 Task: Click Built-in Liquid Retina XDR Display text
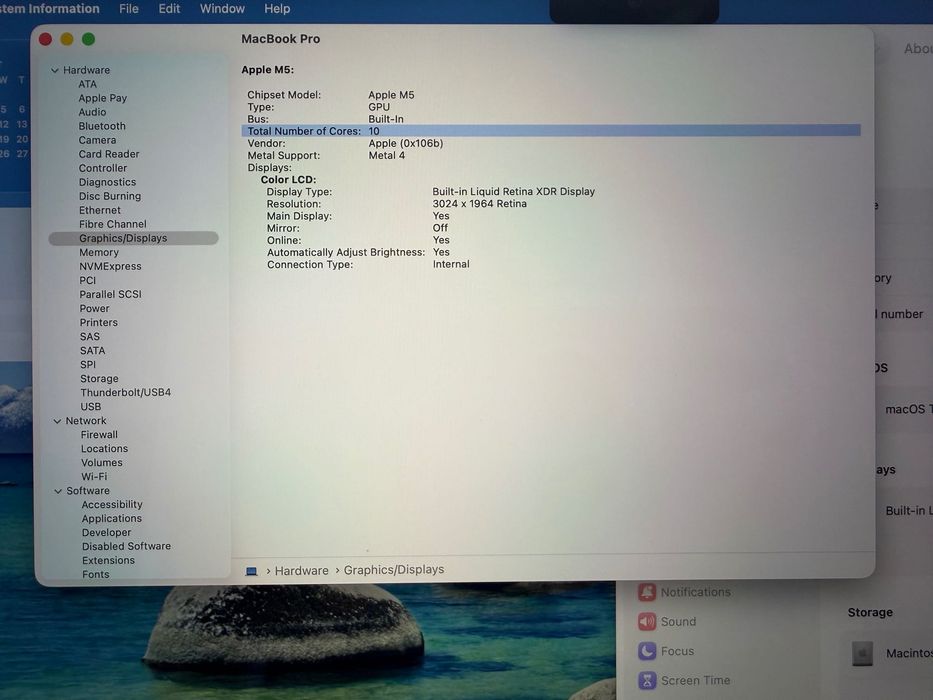tap(514, 192)
